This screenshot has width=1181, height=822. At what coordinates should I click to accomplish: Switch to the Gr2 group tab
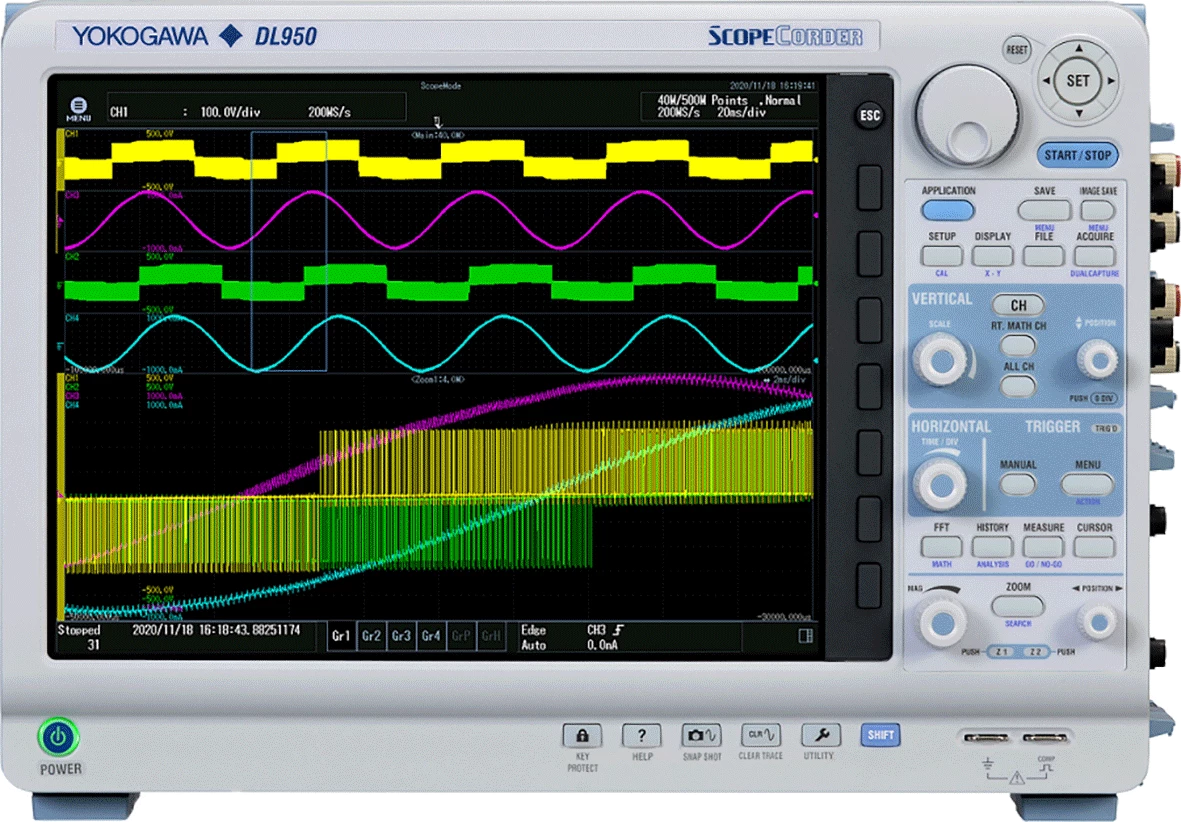coord(371,637)
